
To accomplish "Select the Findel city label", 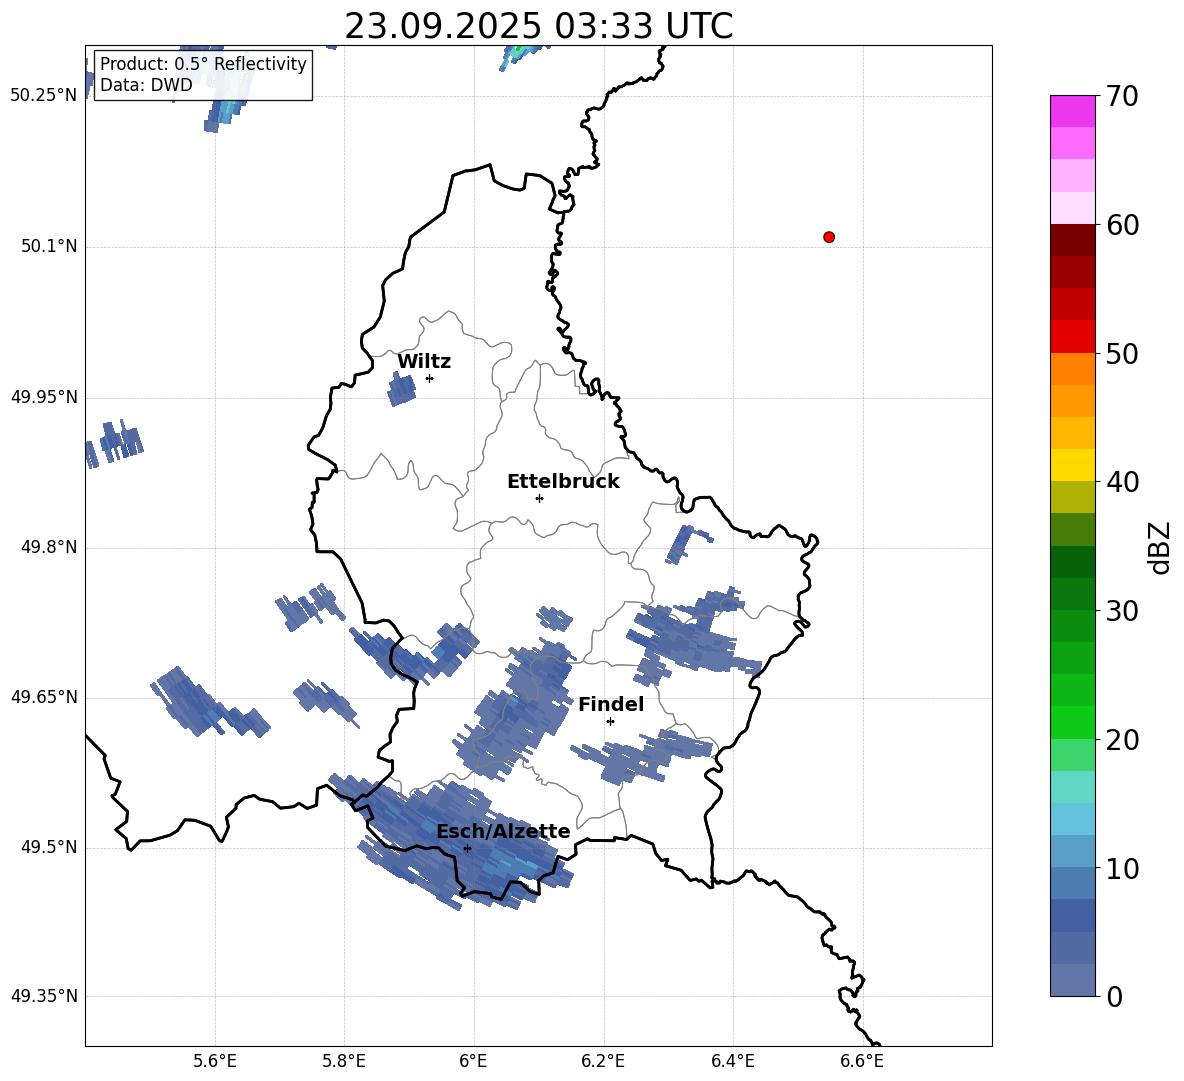I will [x=611, y=704].
